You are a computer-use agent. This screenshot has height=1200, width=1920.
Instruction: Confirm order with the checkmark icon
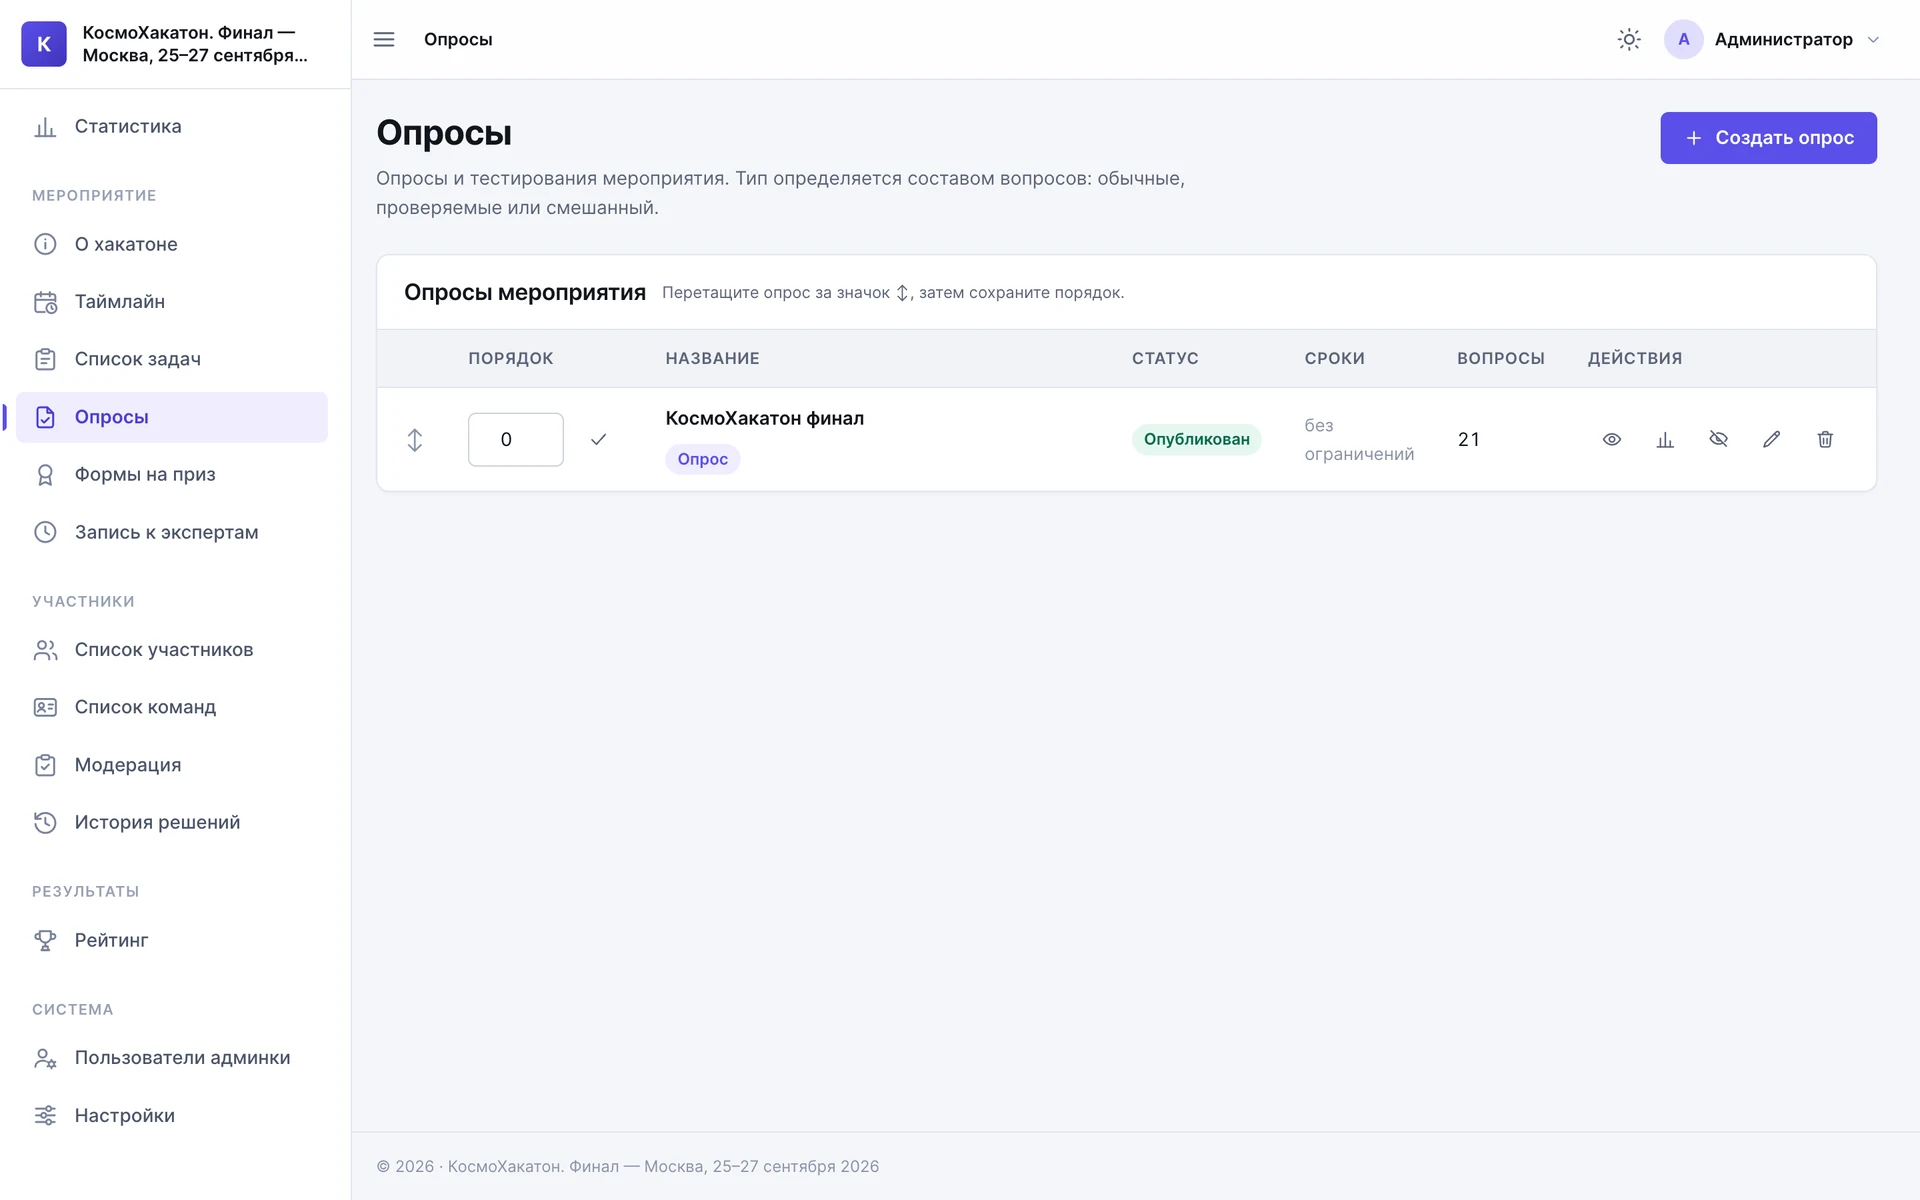pos(598,440)
